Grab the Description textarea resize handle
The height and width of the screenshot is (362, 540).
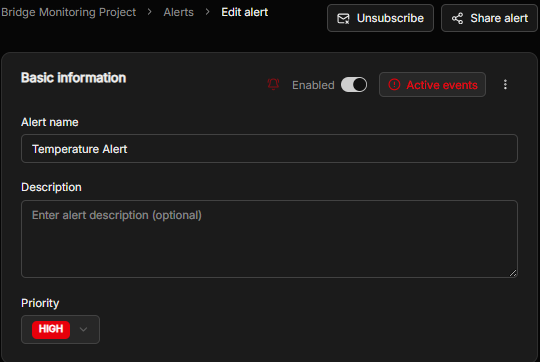[x=513, y=273]
